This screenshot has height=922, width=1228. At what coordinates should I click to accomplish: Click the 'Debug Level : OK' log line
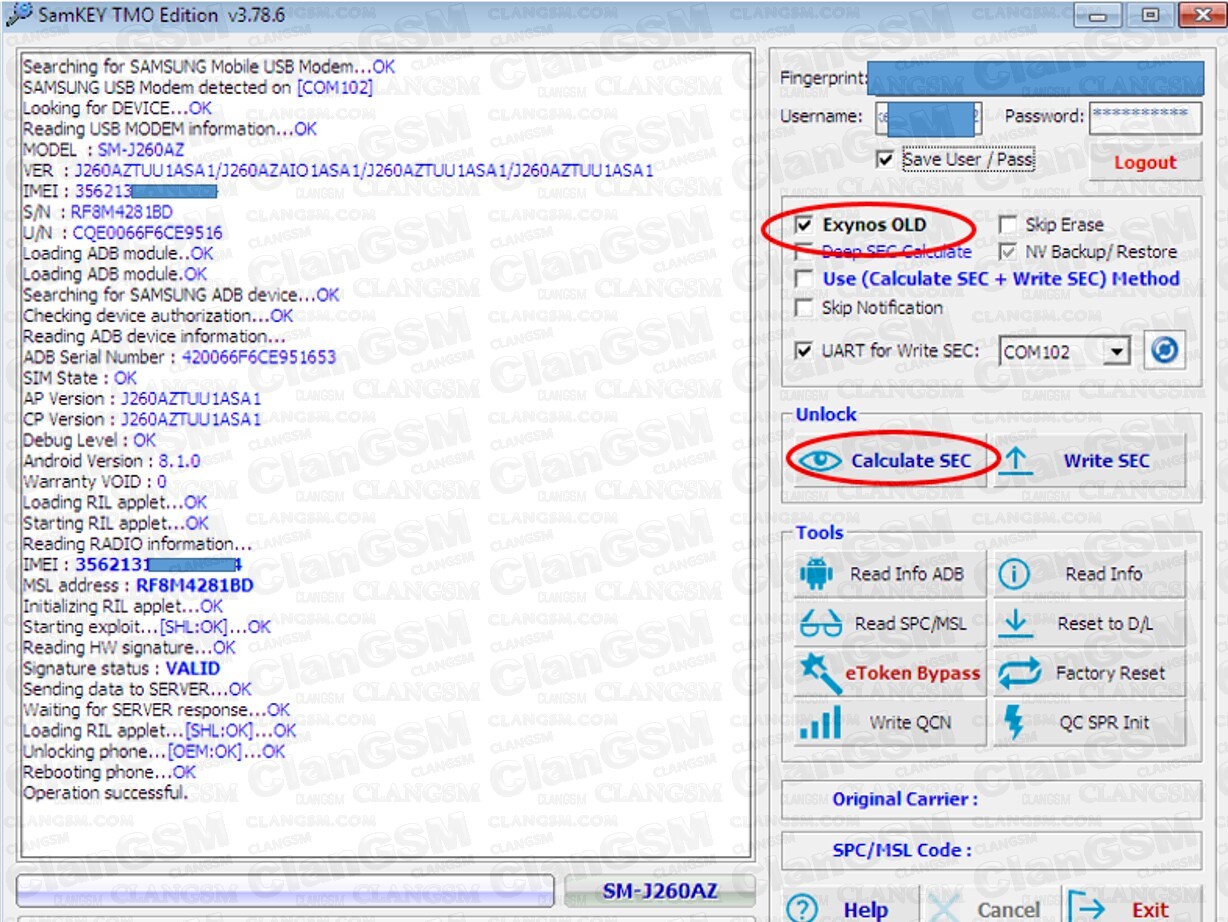coord(89,440)
